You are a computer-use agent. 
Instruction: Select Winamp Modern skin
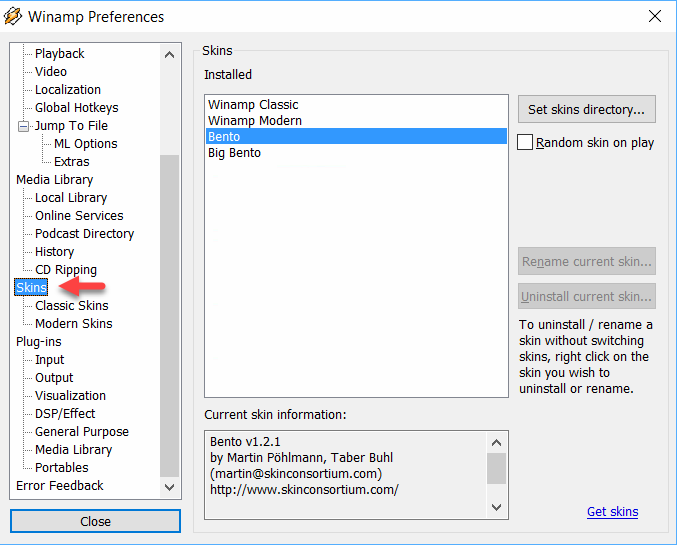coord(356,120)
